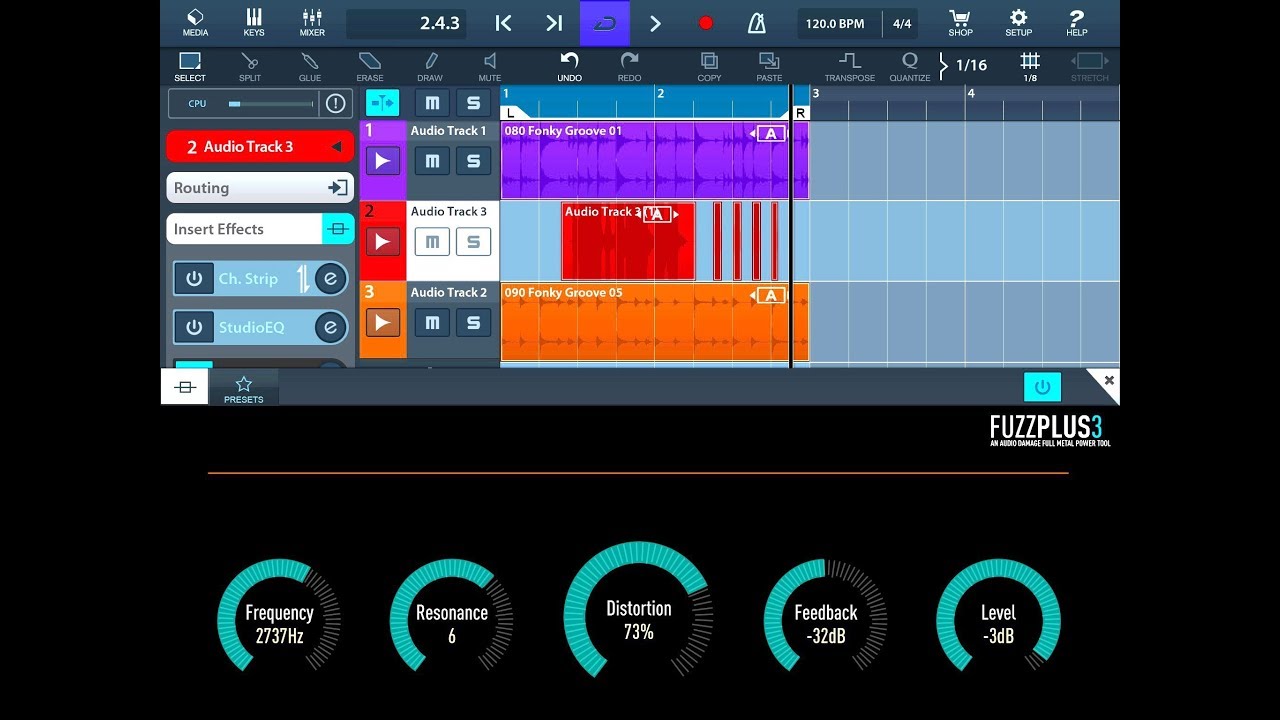Choose the Draw tool
The height and width of the screenshot is (720, 1280).
point(430,67)
